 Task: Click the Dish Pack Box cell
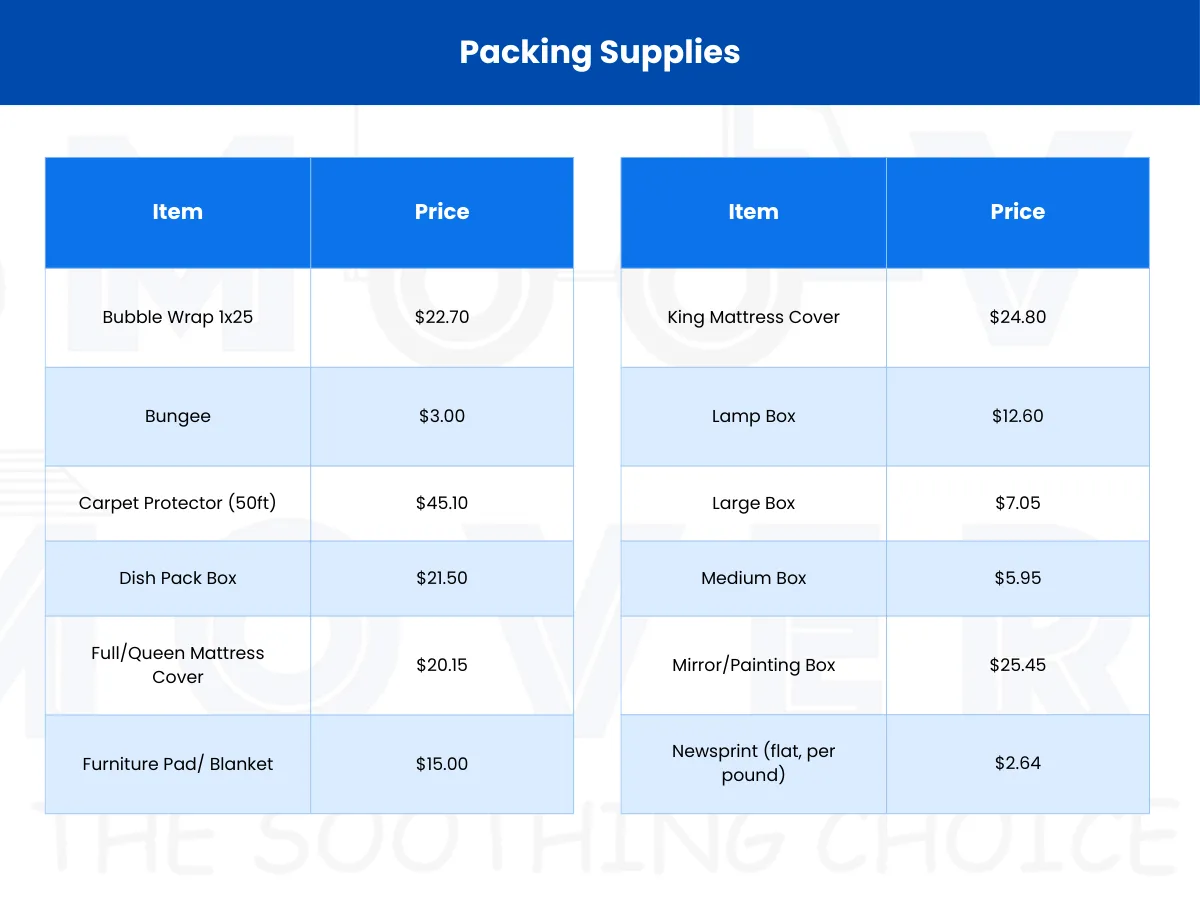(178, 578)
